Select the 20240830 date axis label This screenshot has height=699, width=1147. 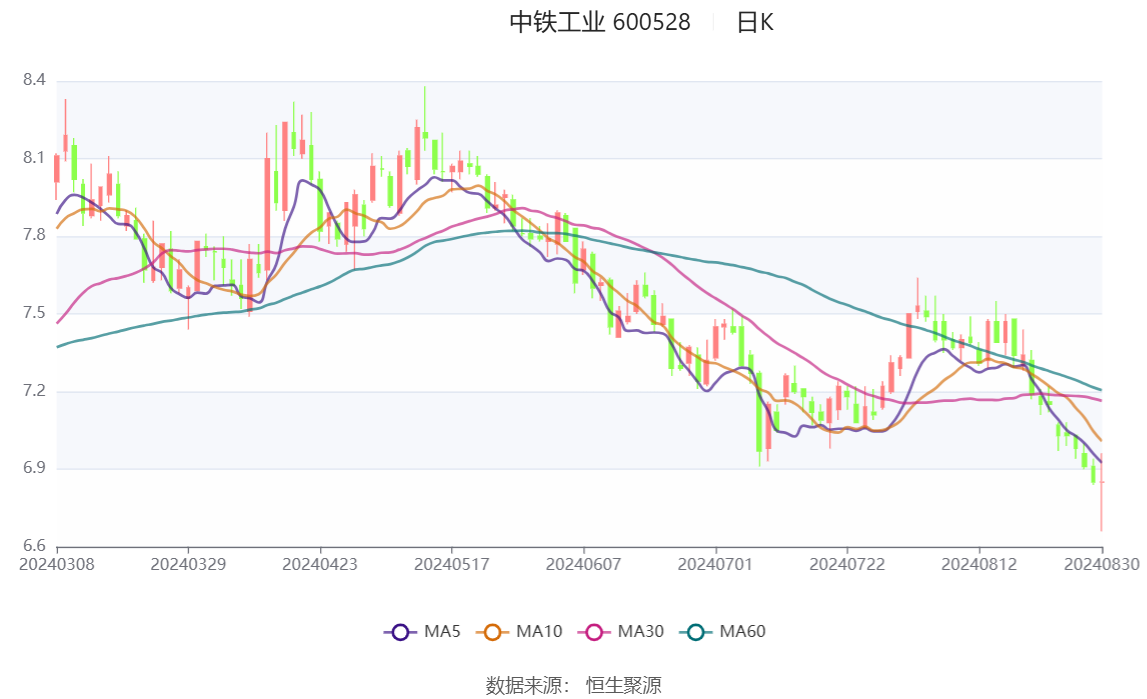point(1102,564)
